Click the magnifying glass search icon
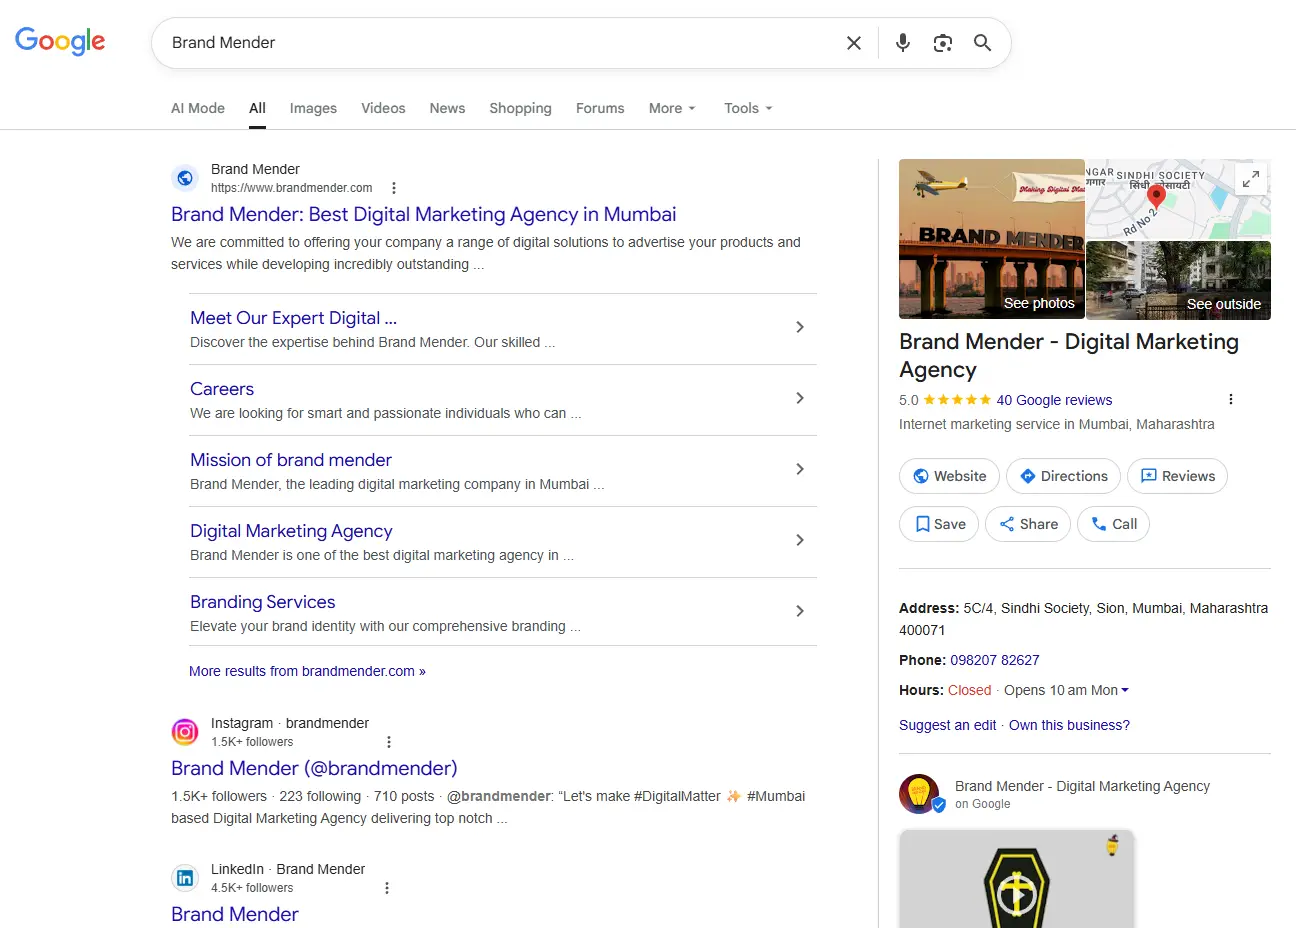This screenshot has height=928, width=1296. (x=982, y=43)
